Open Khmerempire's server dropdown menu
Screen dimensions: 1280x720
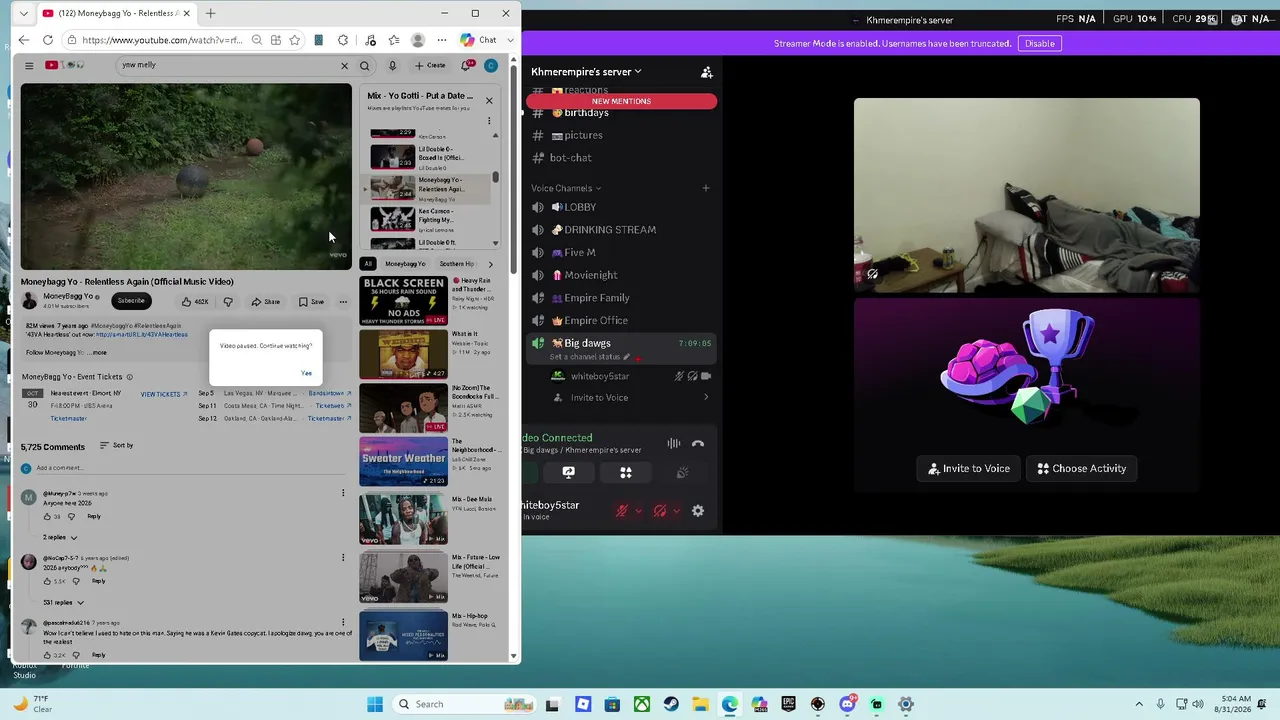tap(586, 72)
